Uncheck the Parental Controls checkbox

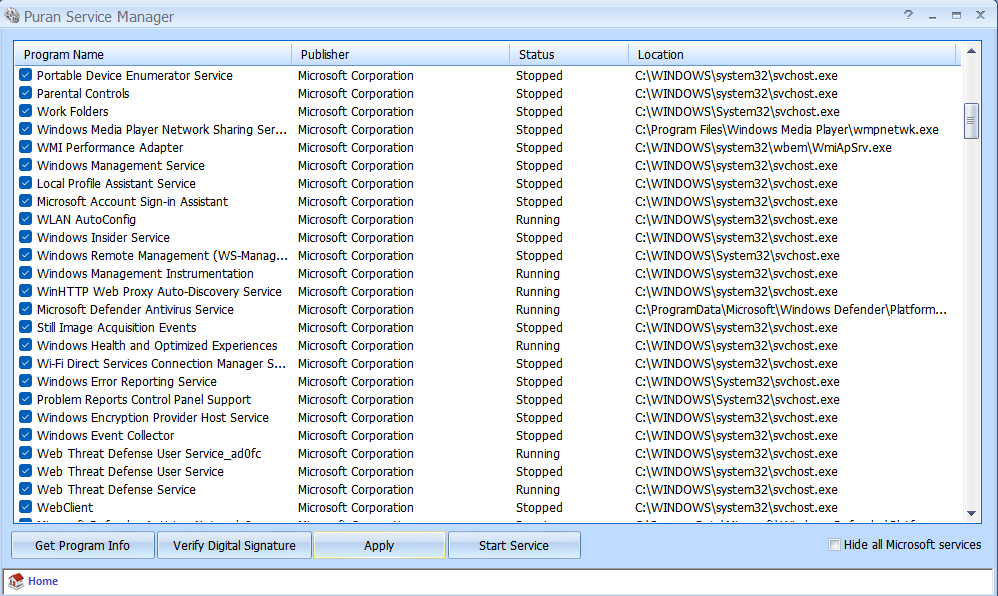pos(26,94)
